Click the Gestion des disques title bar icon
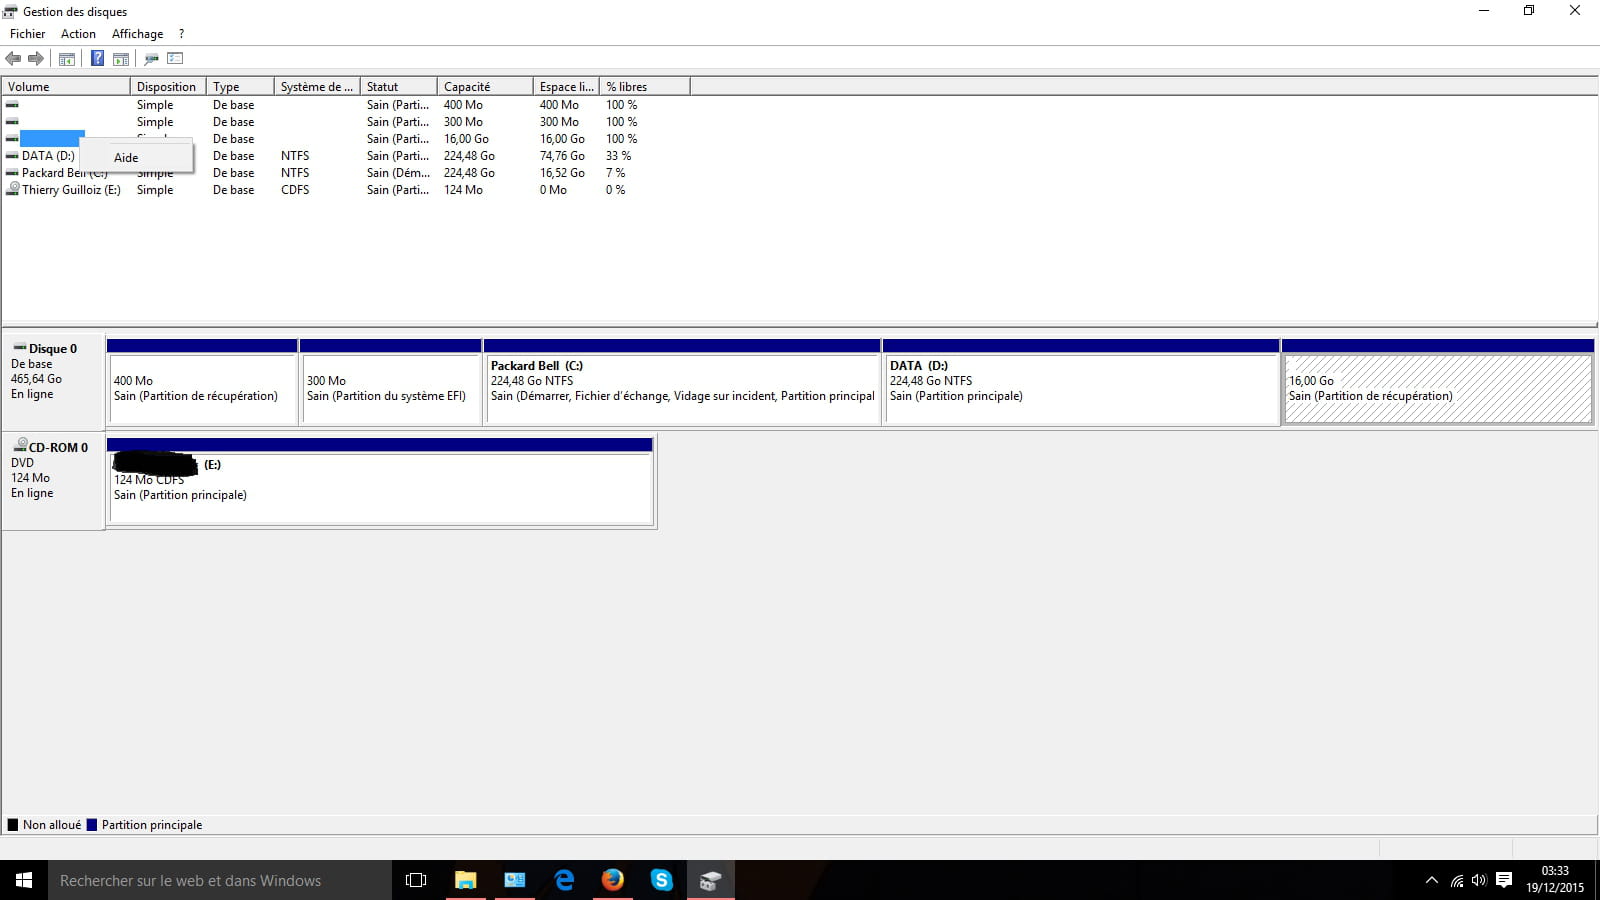Screen dimensions: 1600x900 click(x=10, y=12)
